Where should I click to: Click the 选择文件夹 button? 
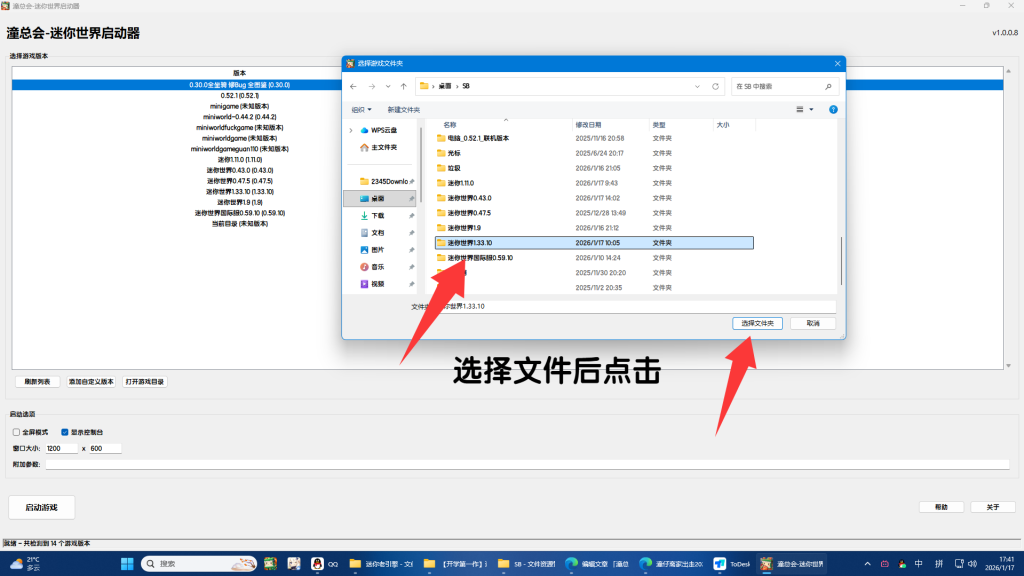click(757, 323)
